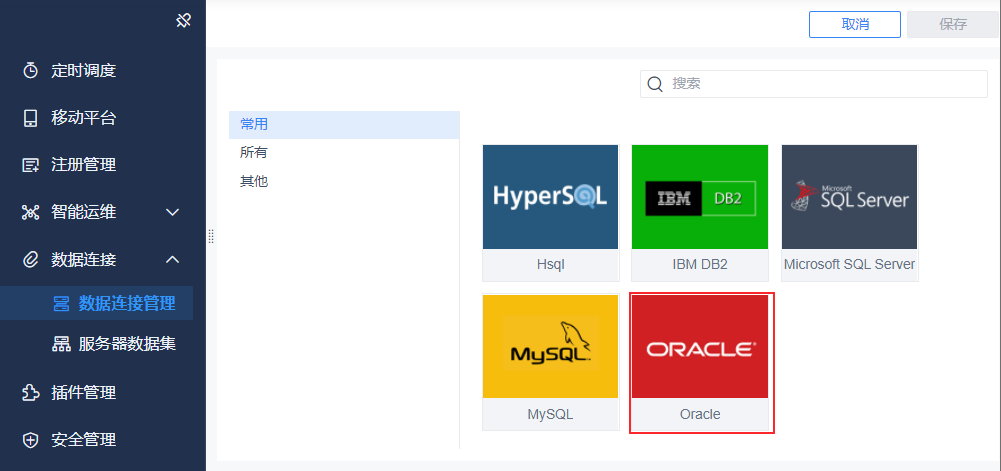This screenshot has height=471, width=1001.
Task: Select the 常用 database category
Action: pyautogui.click(x=344, y=124)
